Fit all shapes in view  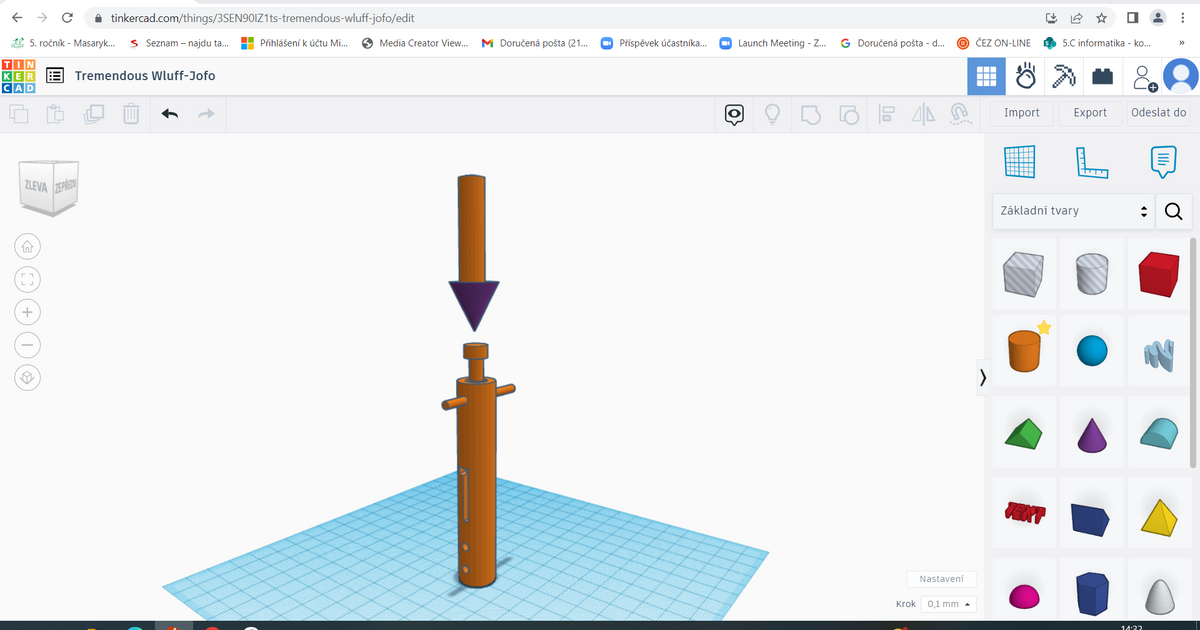[27, 278]
